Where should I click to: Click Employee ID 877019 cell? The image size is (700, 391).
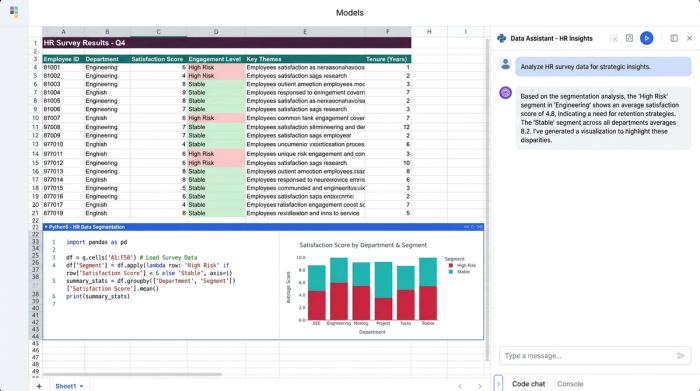(63, 213)
